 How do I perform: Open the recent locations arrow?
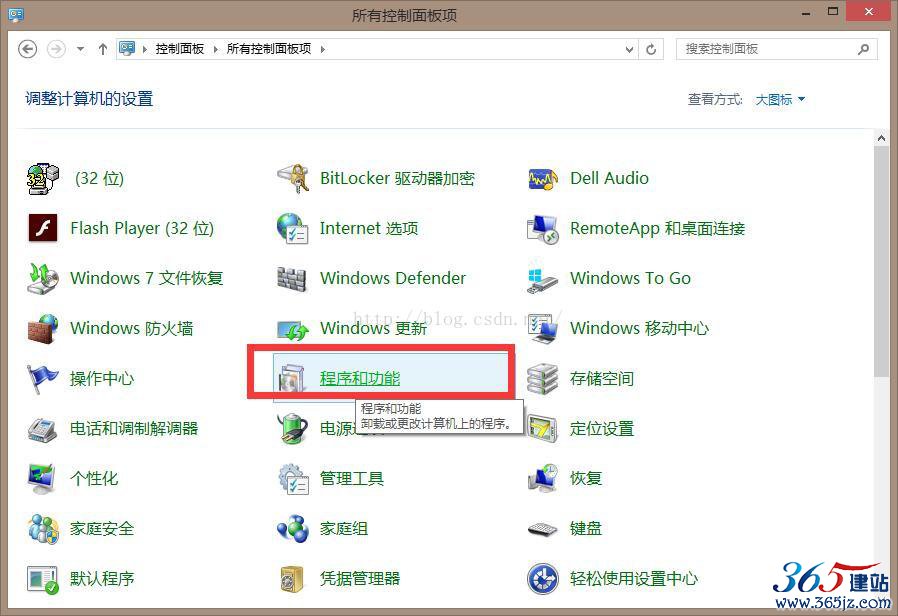point(81,49)
